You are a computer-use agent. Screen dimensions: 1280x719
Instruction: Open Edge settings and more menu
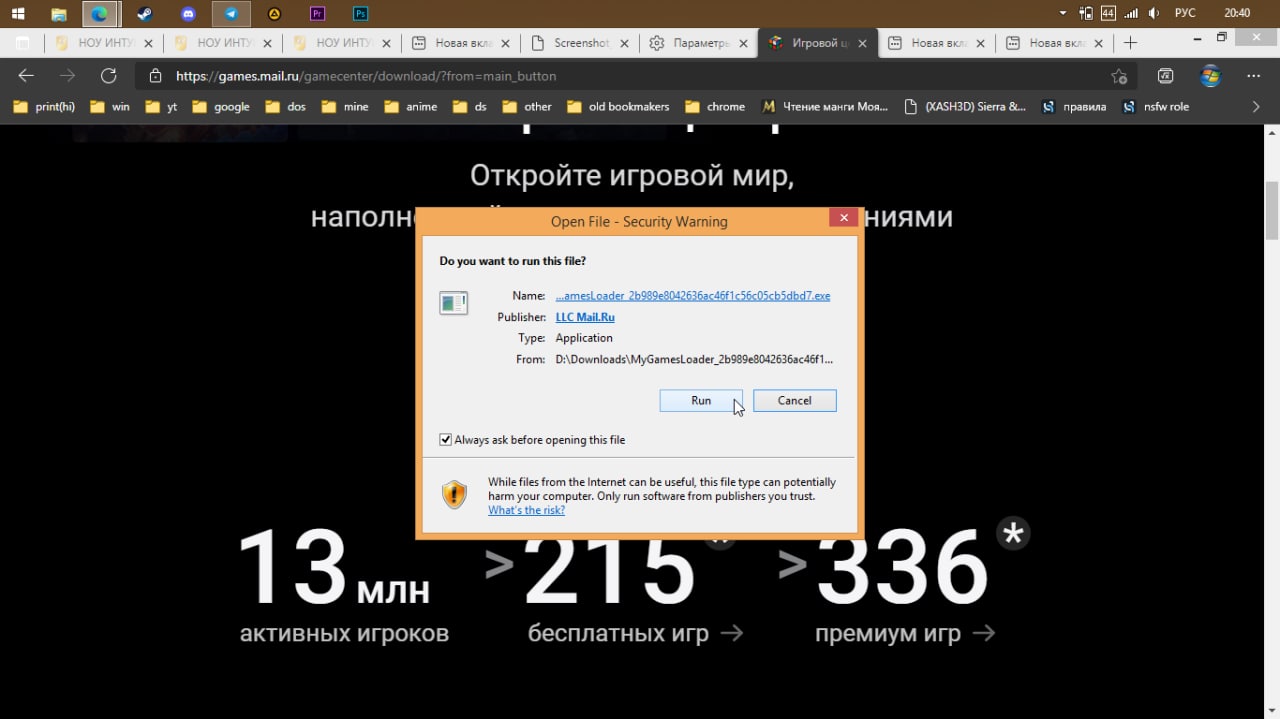[x=1254, y=76]
